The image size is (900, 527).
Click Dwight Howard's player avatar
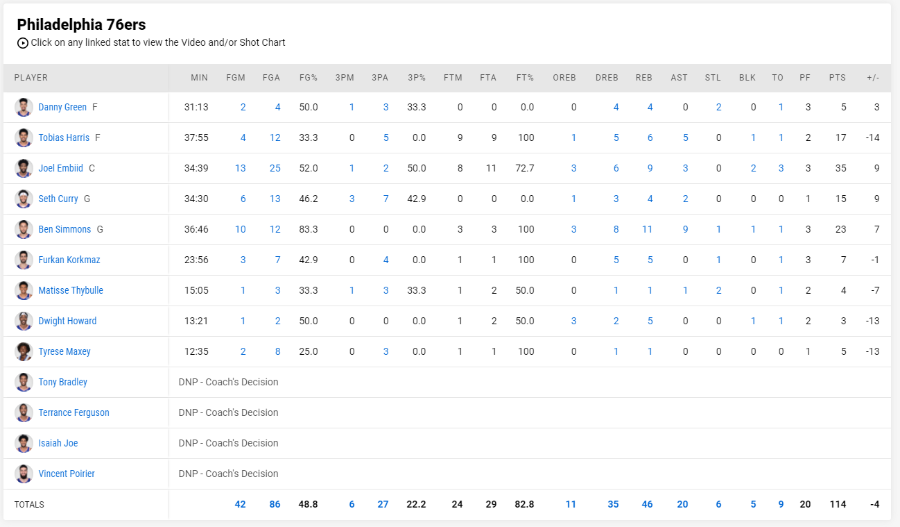(24, 321)
